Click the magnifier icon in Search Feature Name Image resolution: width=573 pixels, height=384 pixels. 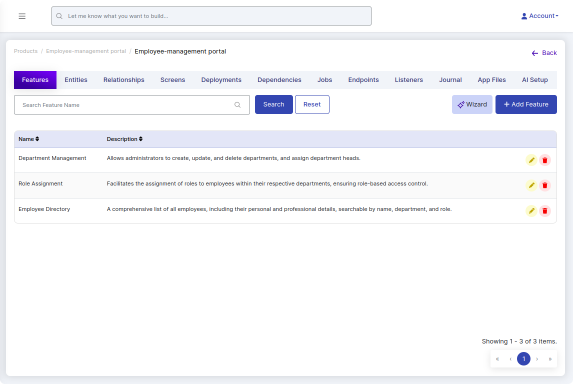click(238, 105)
